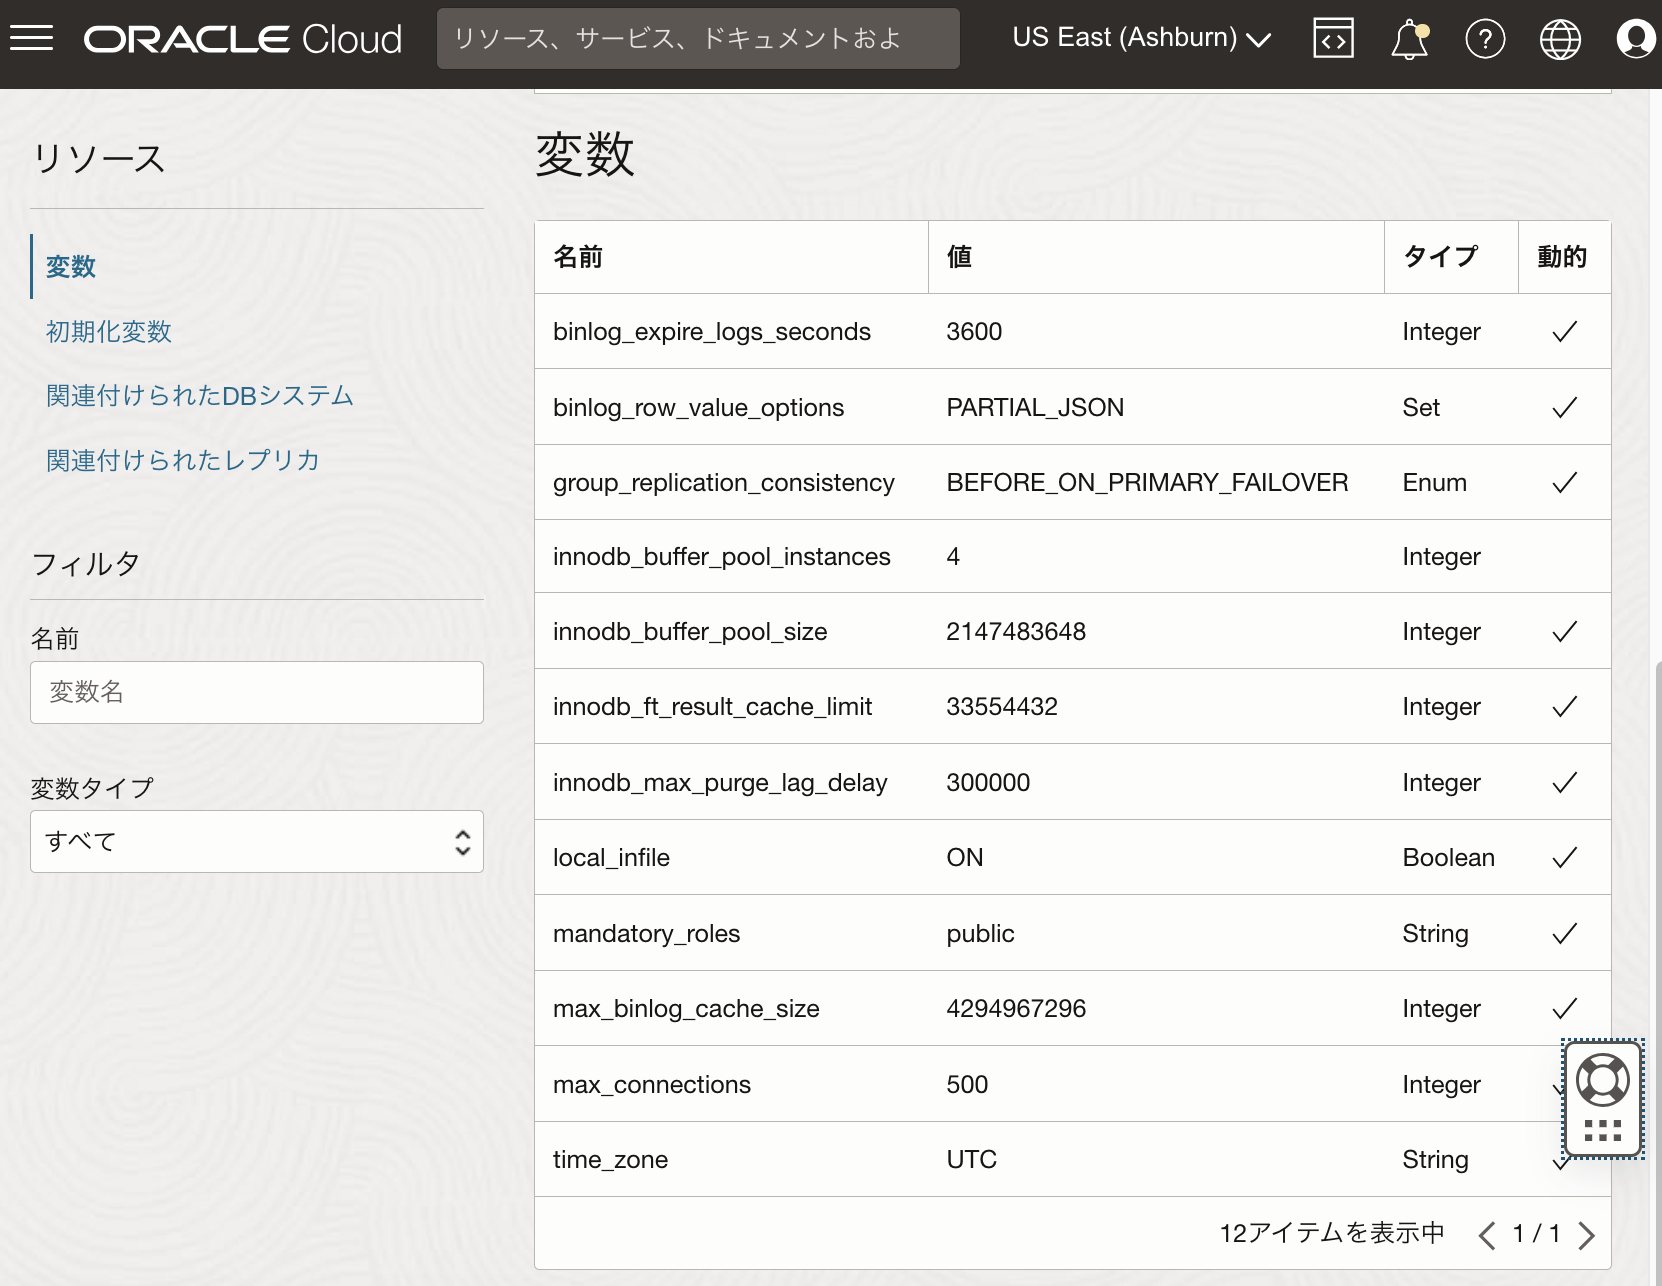Viewport: 1662px width, 1286px height.
Task: Click binlog_expire_logs_seconds variable name
Action: (x=712, y=332)
